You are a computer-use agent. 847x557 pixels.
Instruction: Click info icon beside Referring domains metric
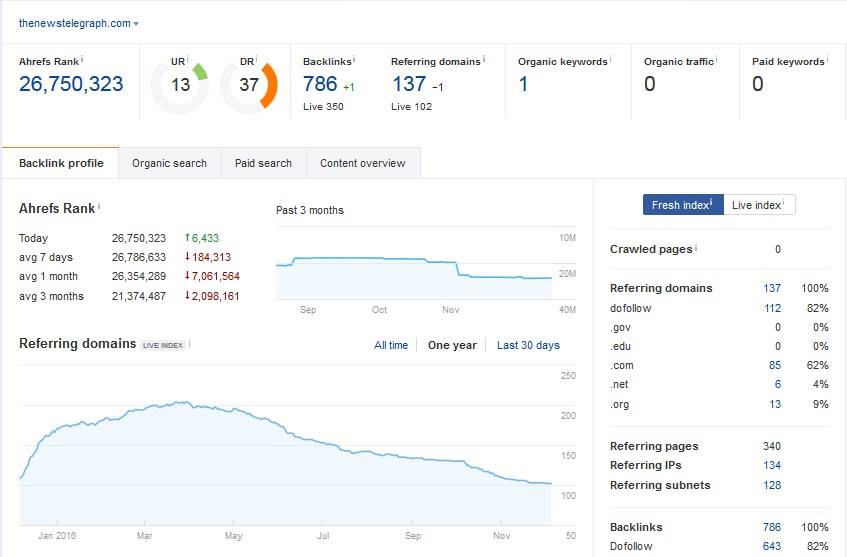click(x=484, y=59)
